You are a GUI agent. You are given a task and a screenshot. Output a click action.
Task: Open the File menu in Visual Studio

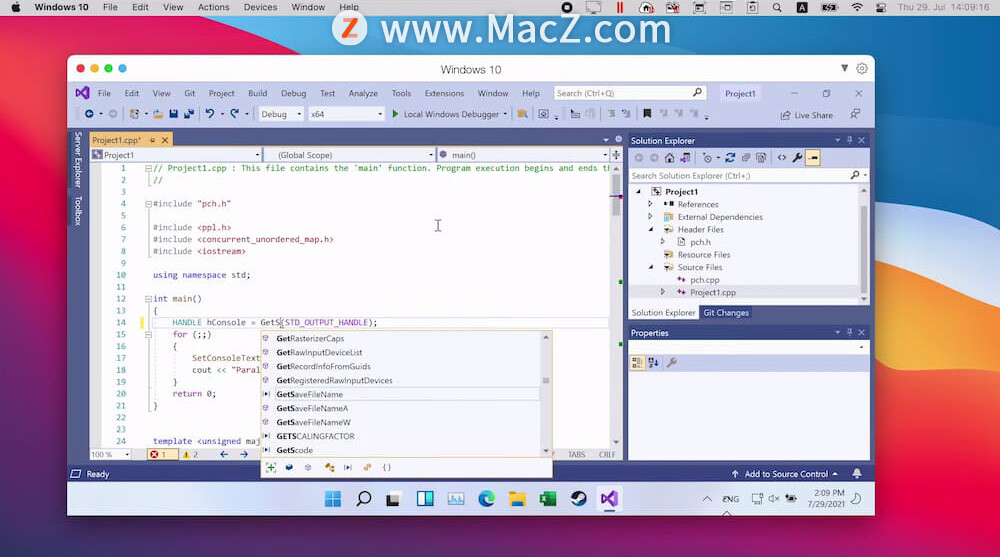[x=104, y=93]
